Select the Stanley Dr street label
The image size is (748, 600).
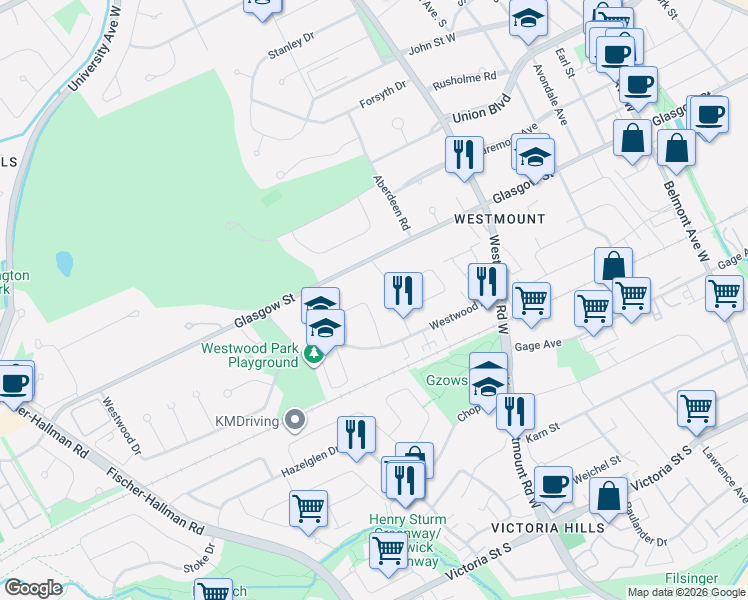click(291, 45)
